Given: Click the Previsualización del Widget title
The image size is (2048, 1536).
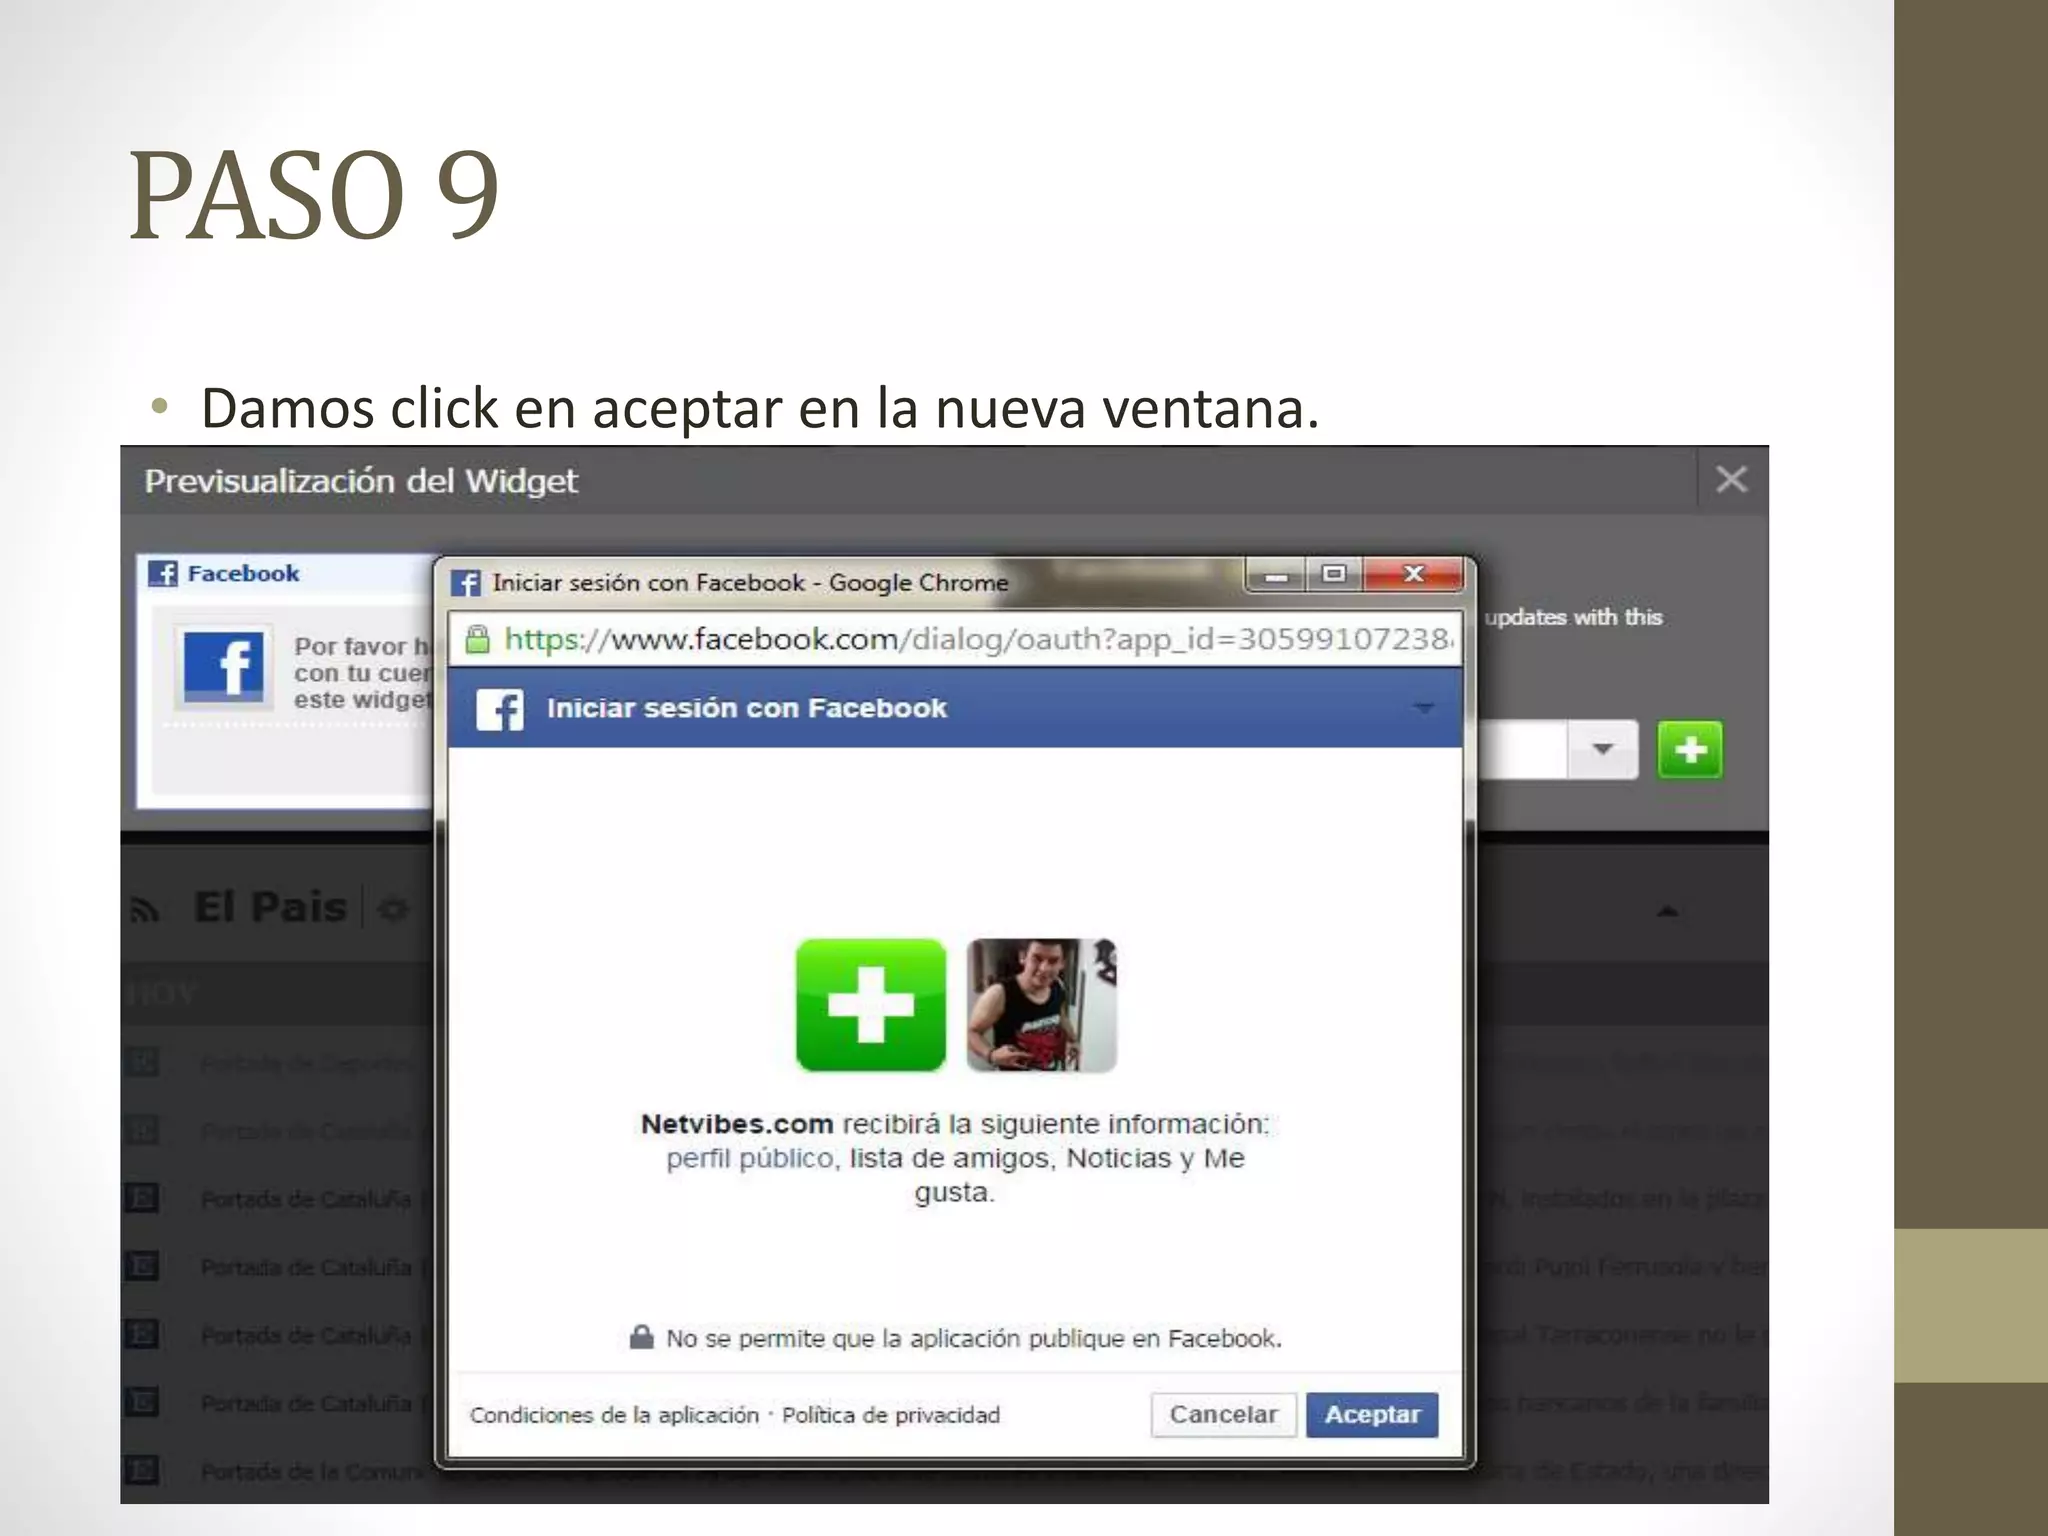Looking at the screenshot, I should coord(361,481).
